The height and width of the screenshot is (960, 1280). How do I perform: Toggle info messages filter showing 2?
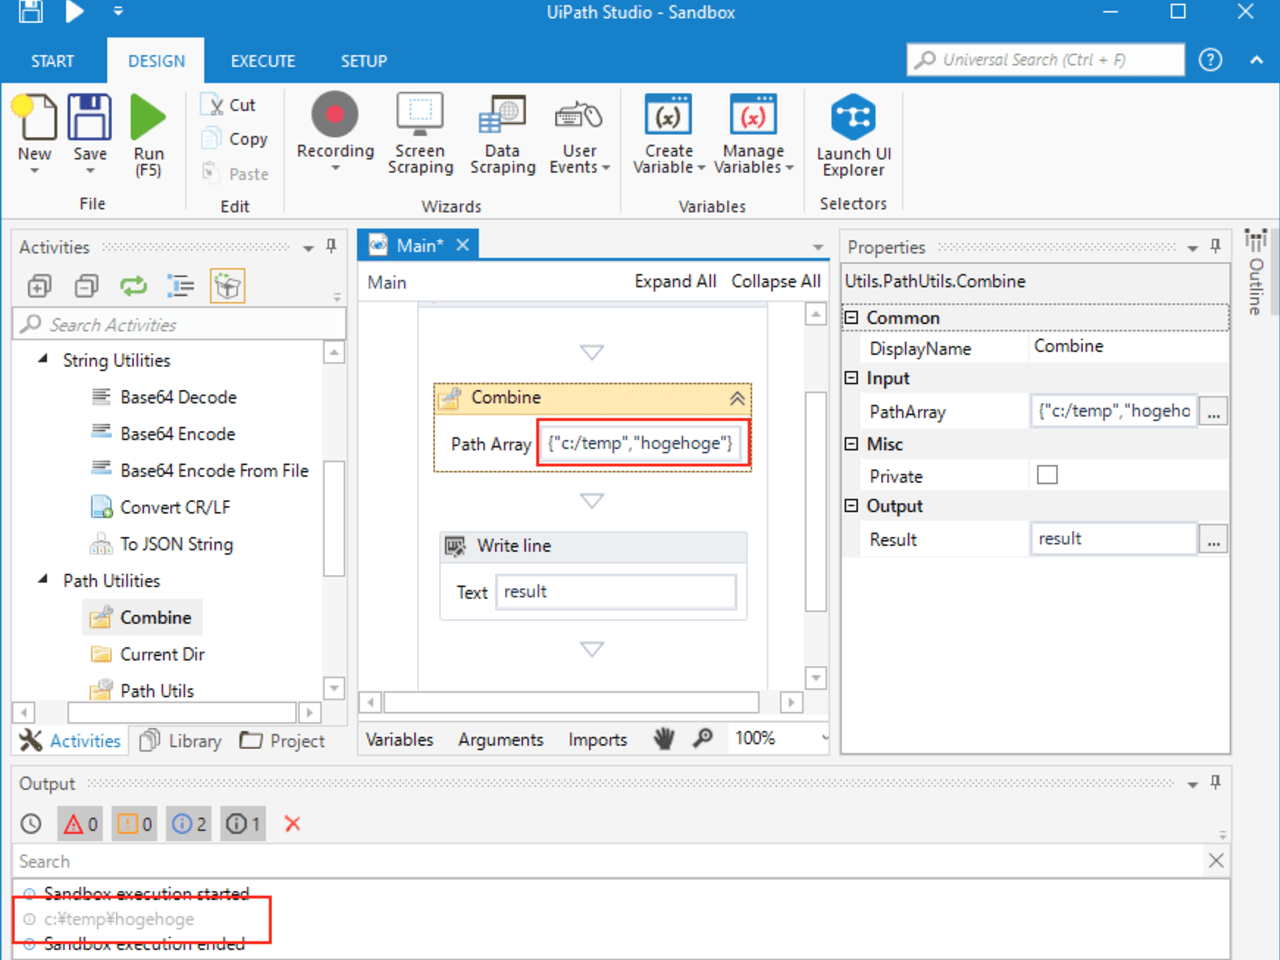pos(188,824)
